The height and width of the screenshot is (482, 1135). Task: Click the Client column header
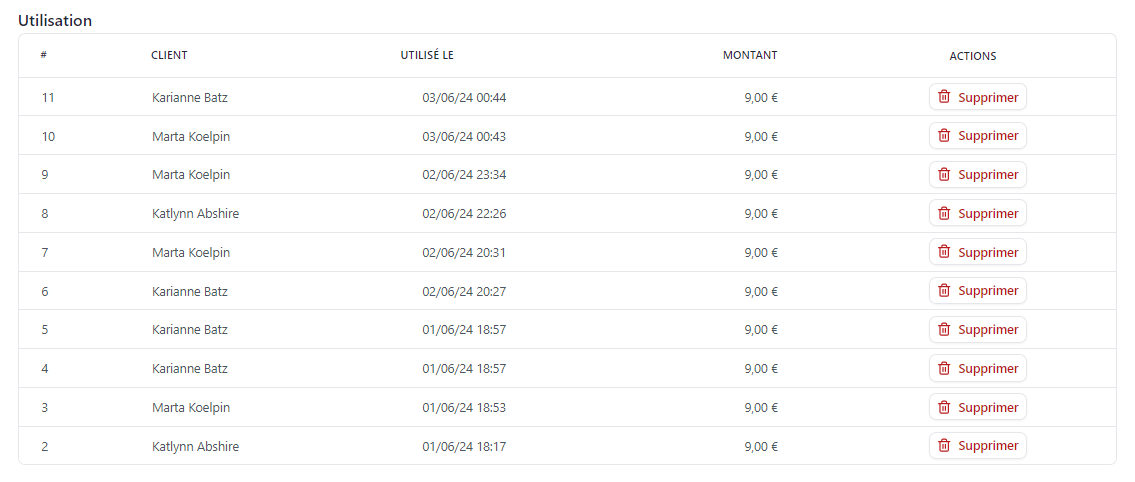[169, 56]
